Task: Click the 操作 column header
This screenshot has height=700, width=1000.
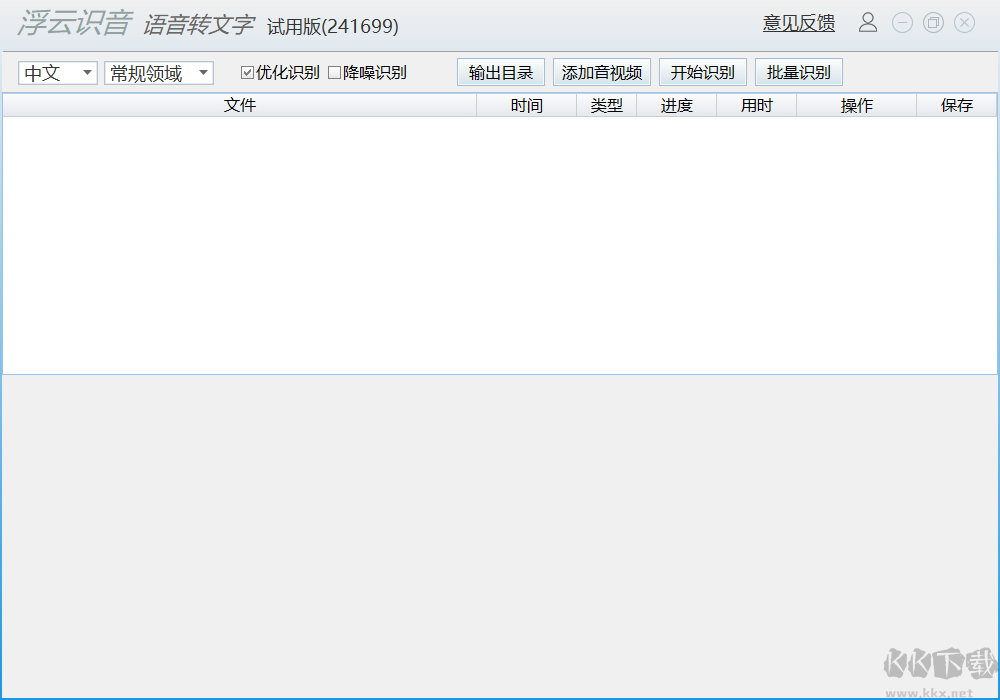Action: coord(856,104)
